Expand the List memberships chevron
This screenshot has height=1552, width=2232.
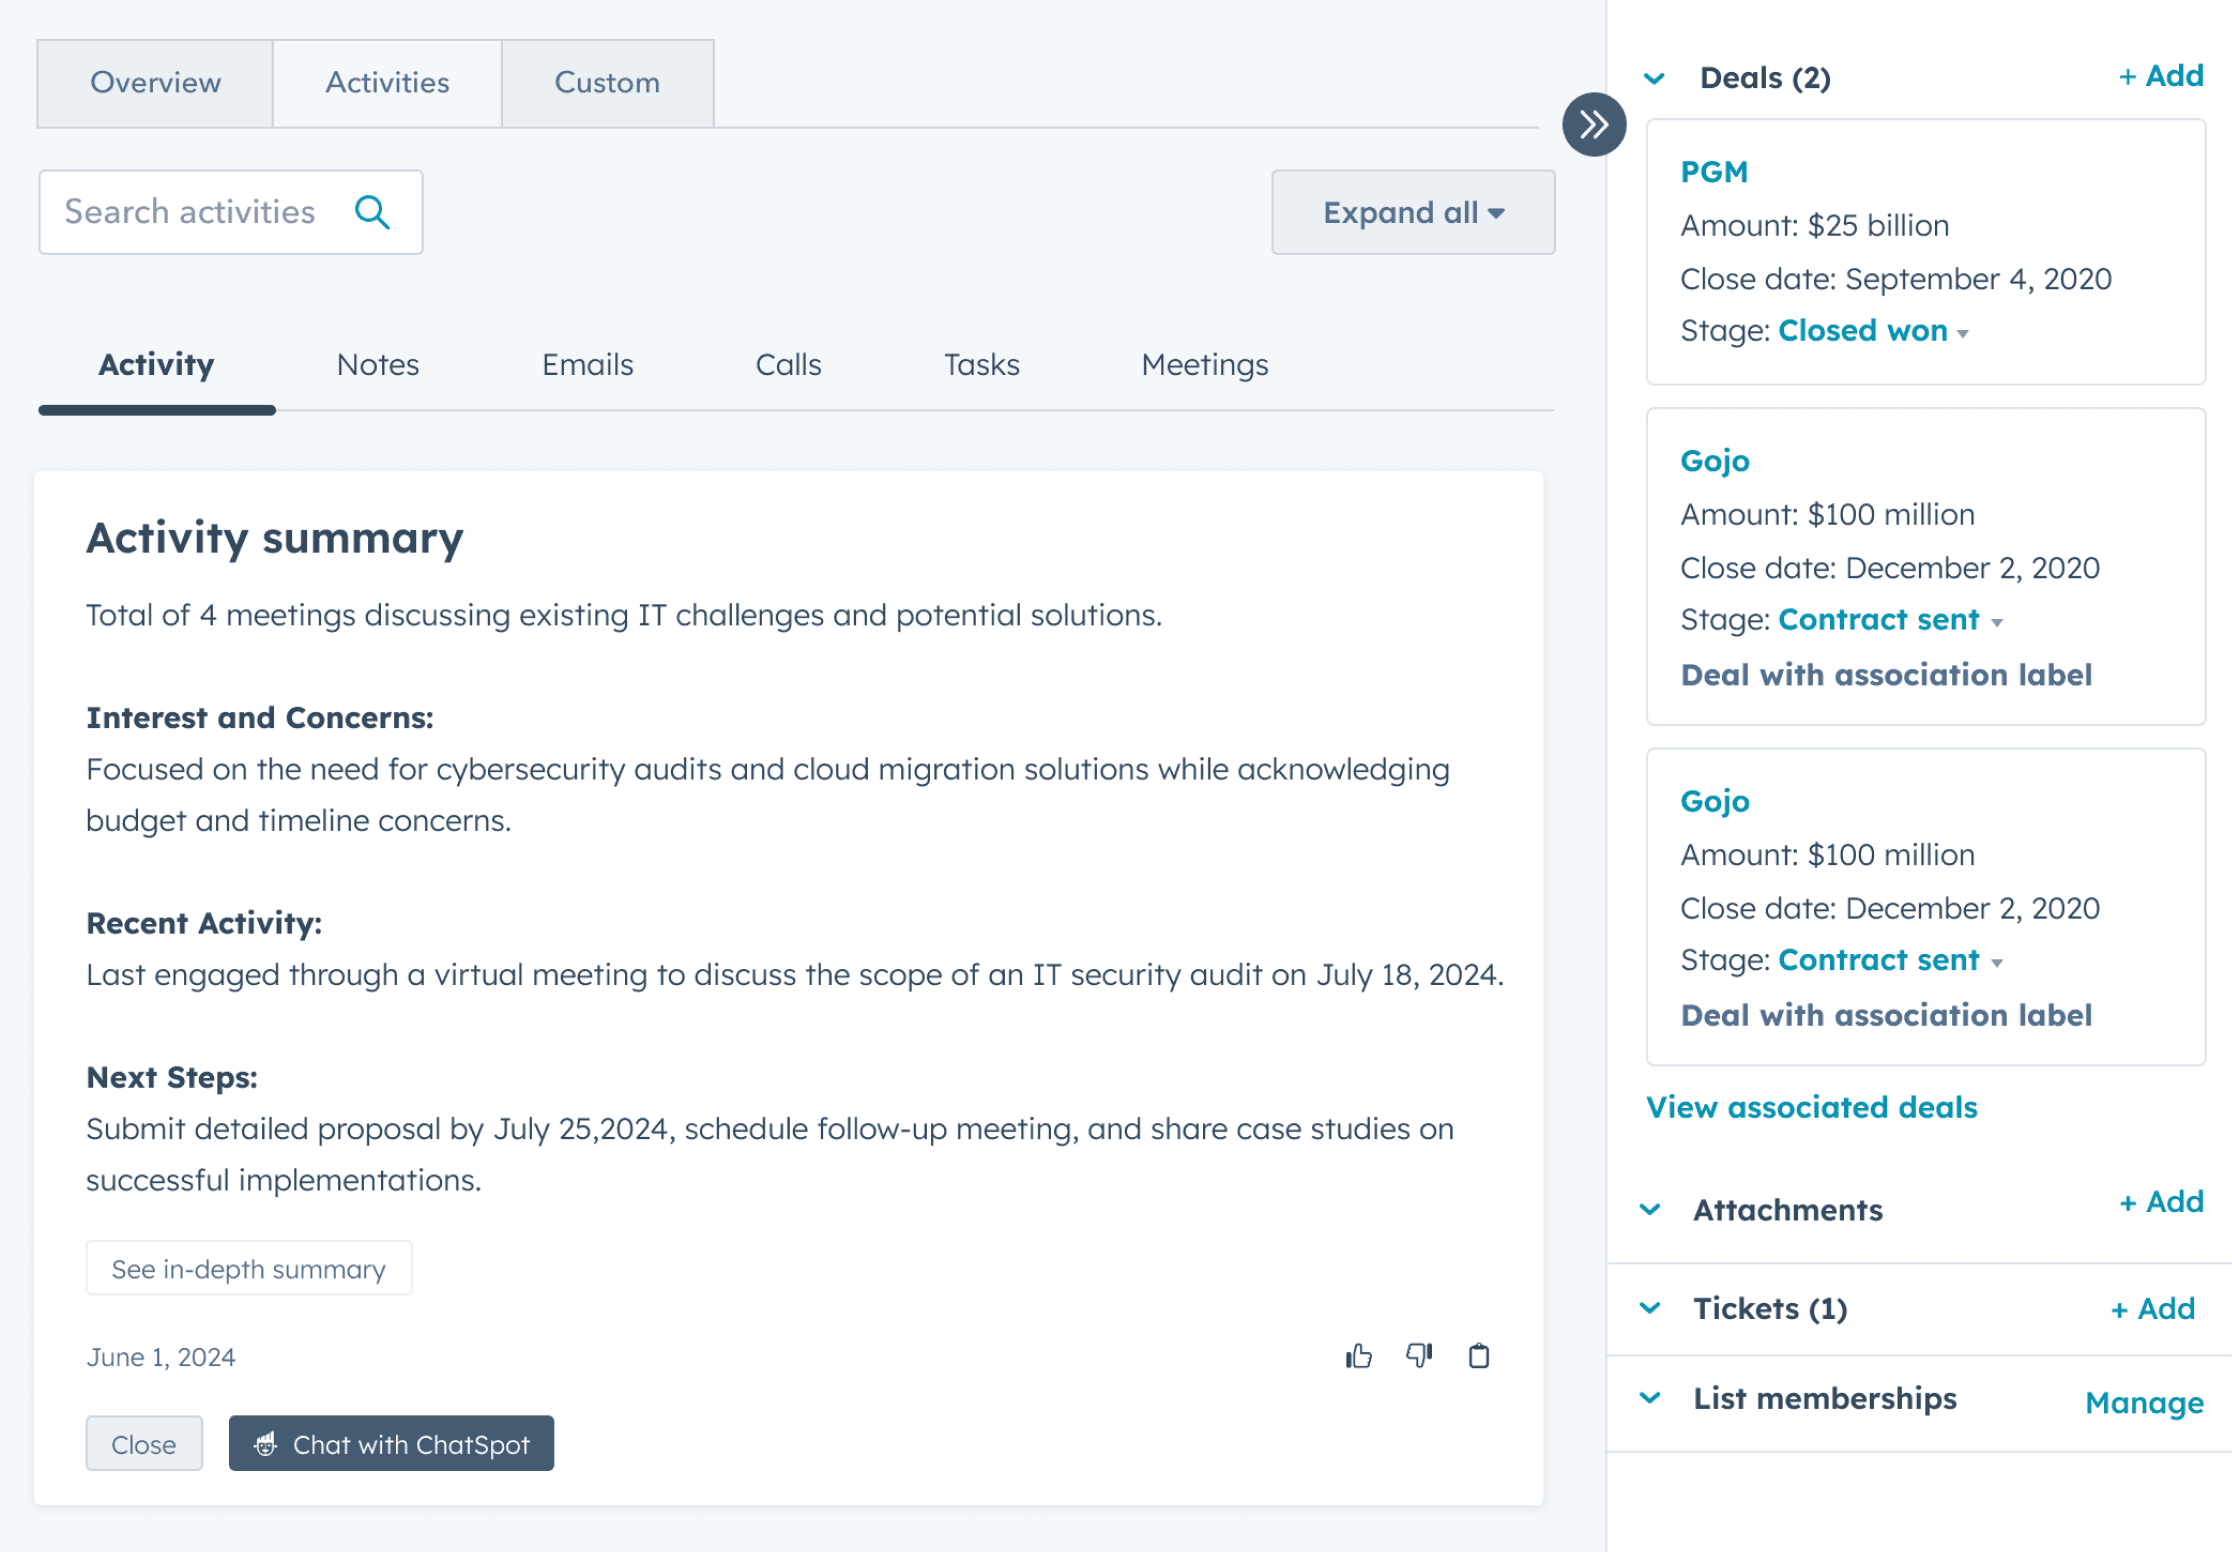(x=1651, y=1398)
